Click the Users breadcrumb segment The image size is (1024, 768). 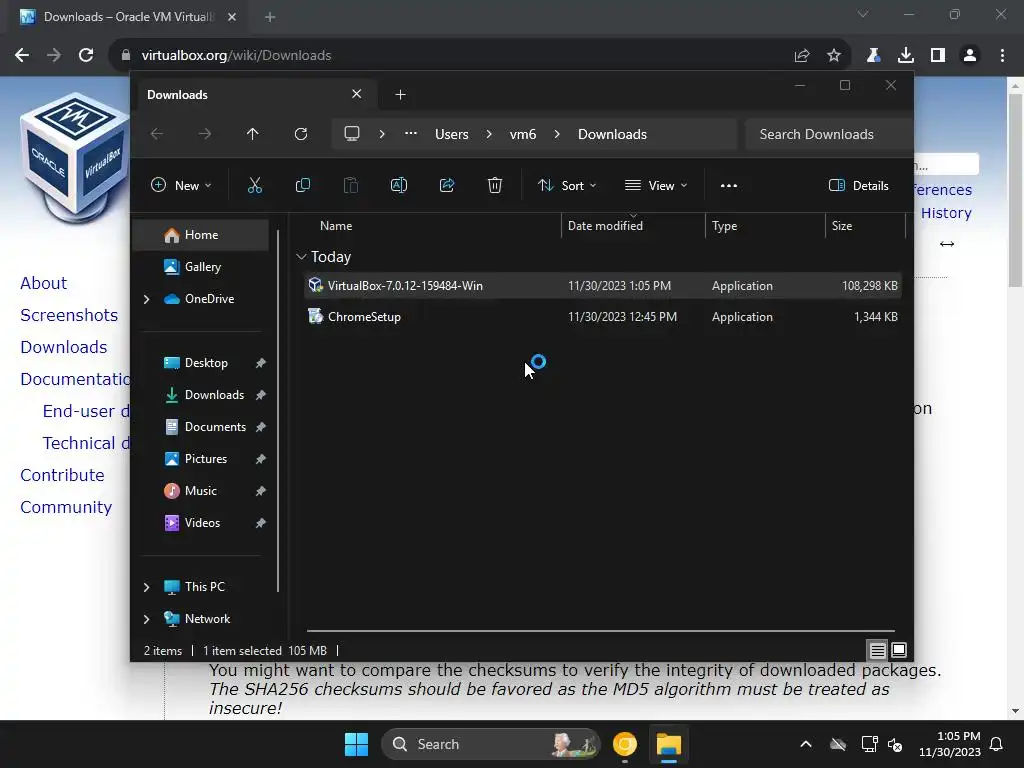(452, 134)
